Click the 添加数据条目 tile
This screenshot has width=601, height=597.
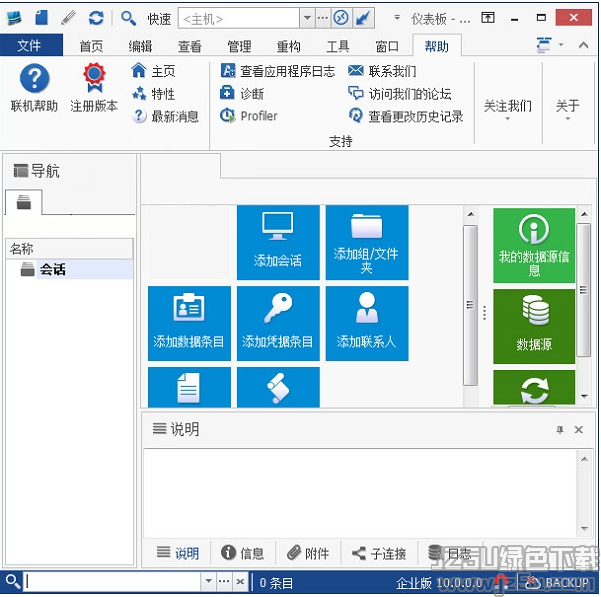click(189, 323)
